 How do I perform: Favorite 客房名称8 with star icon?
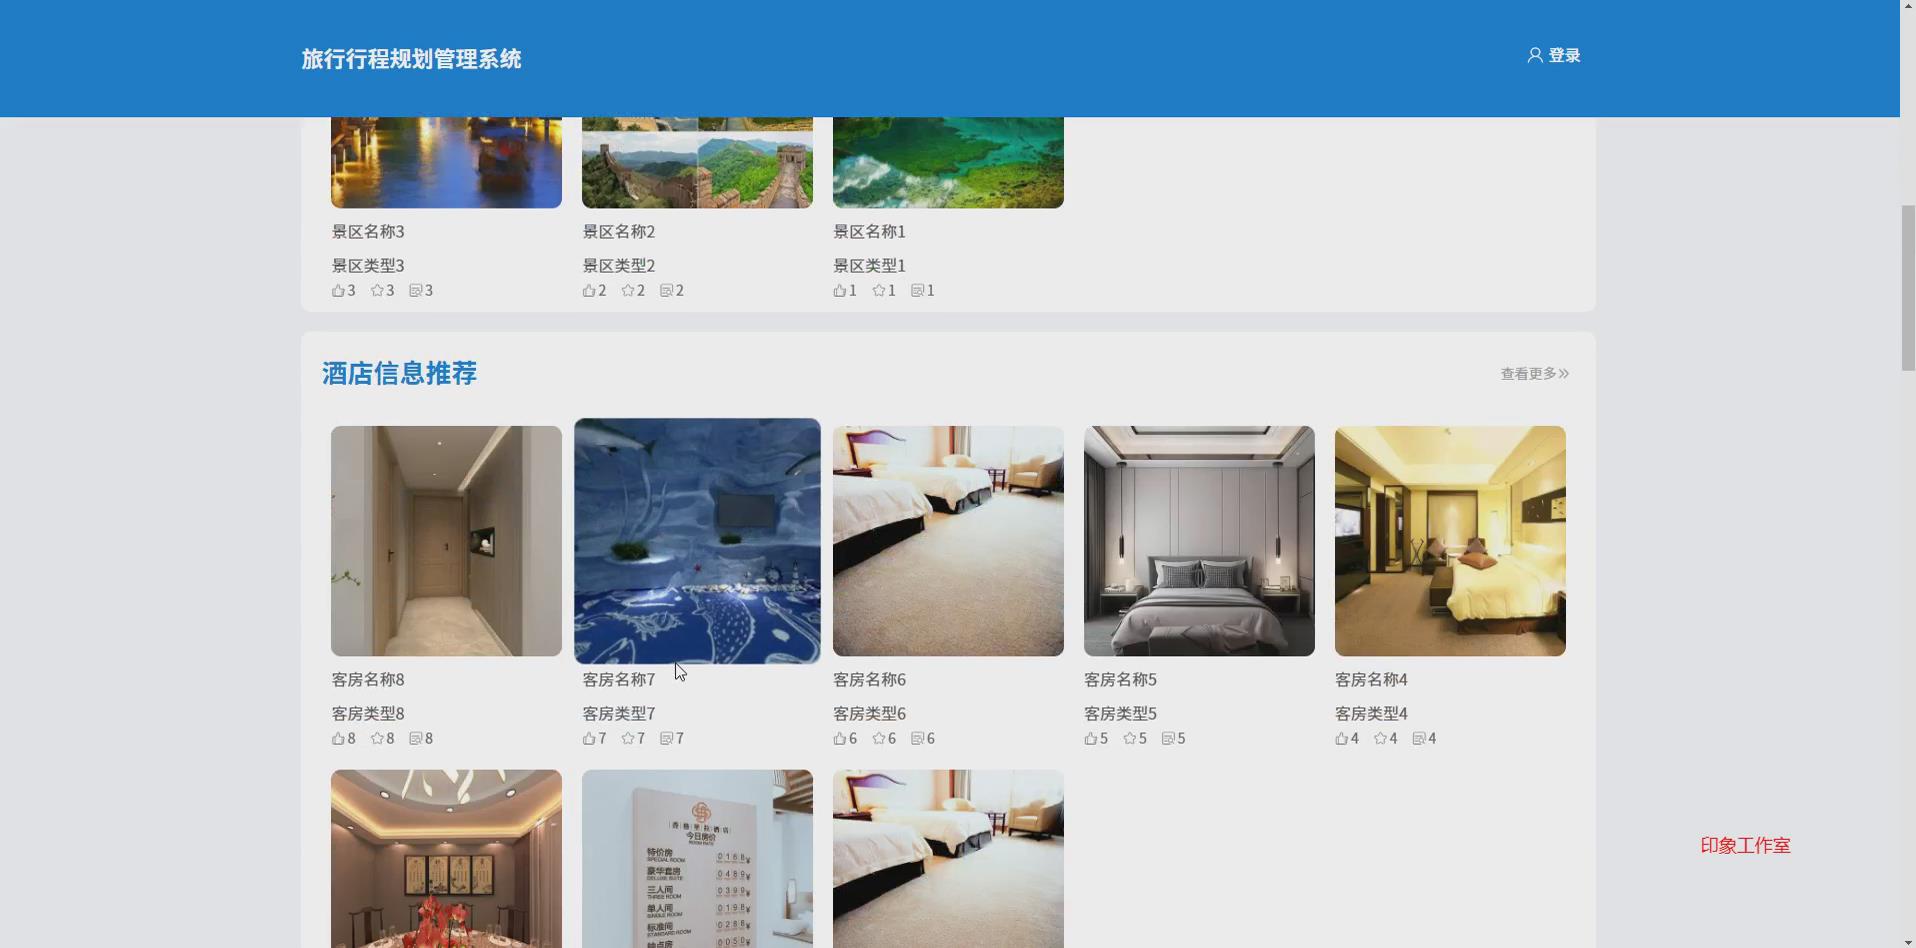pyautogui.click(x=377, y=739)
